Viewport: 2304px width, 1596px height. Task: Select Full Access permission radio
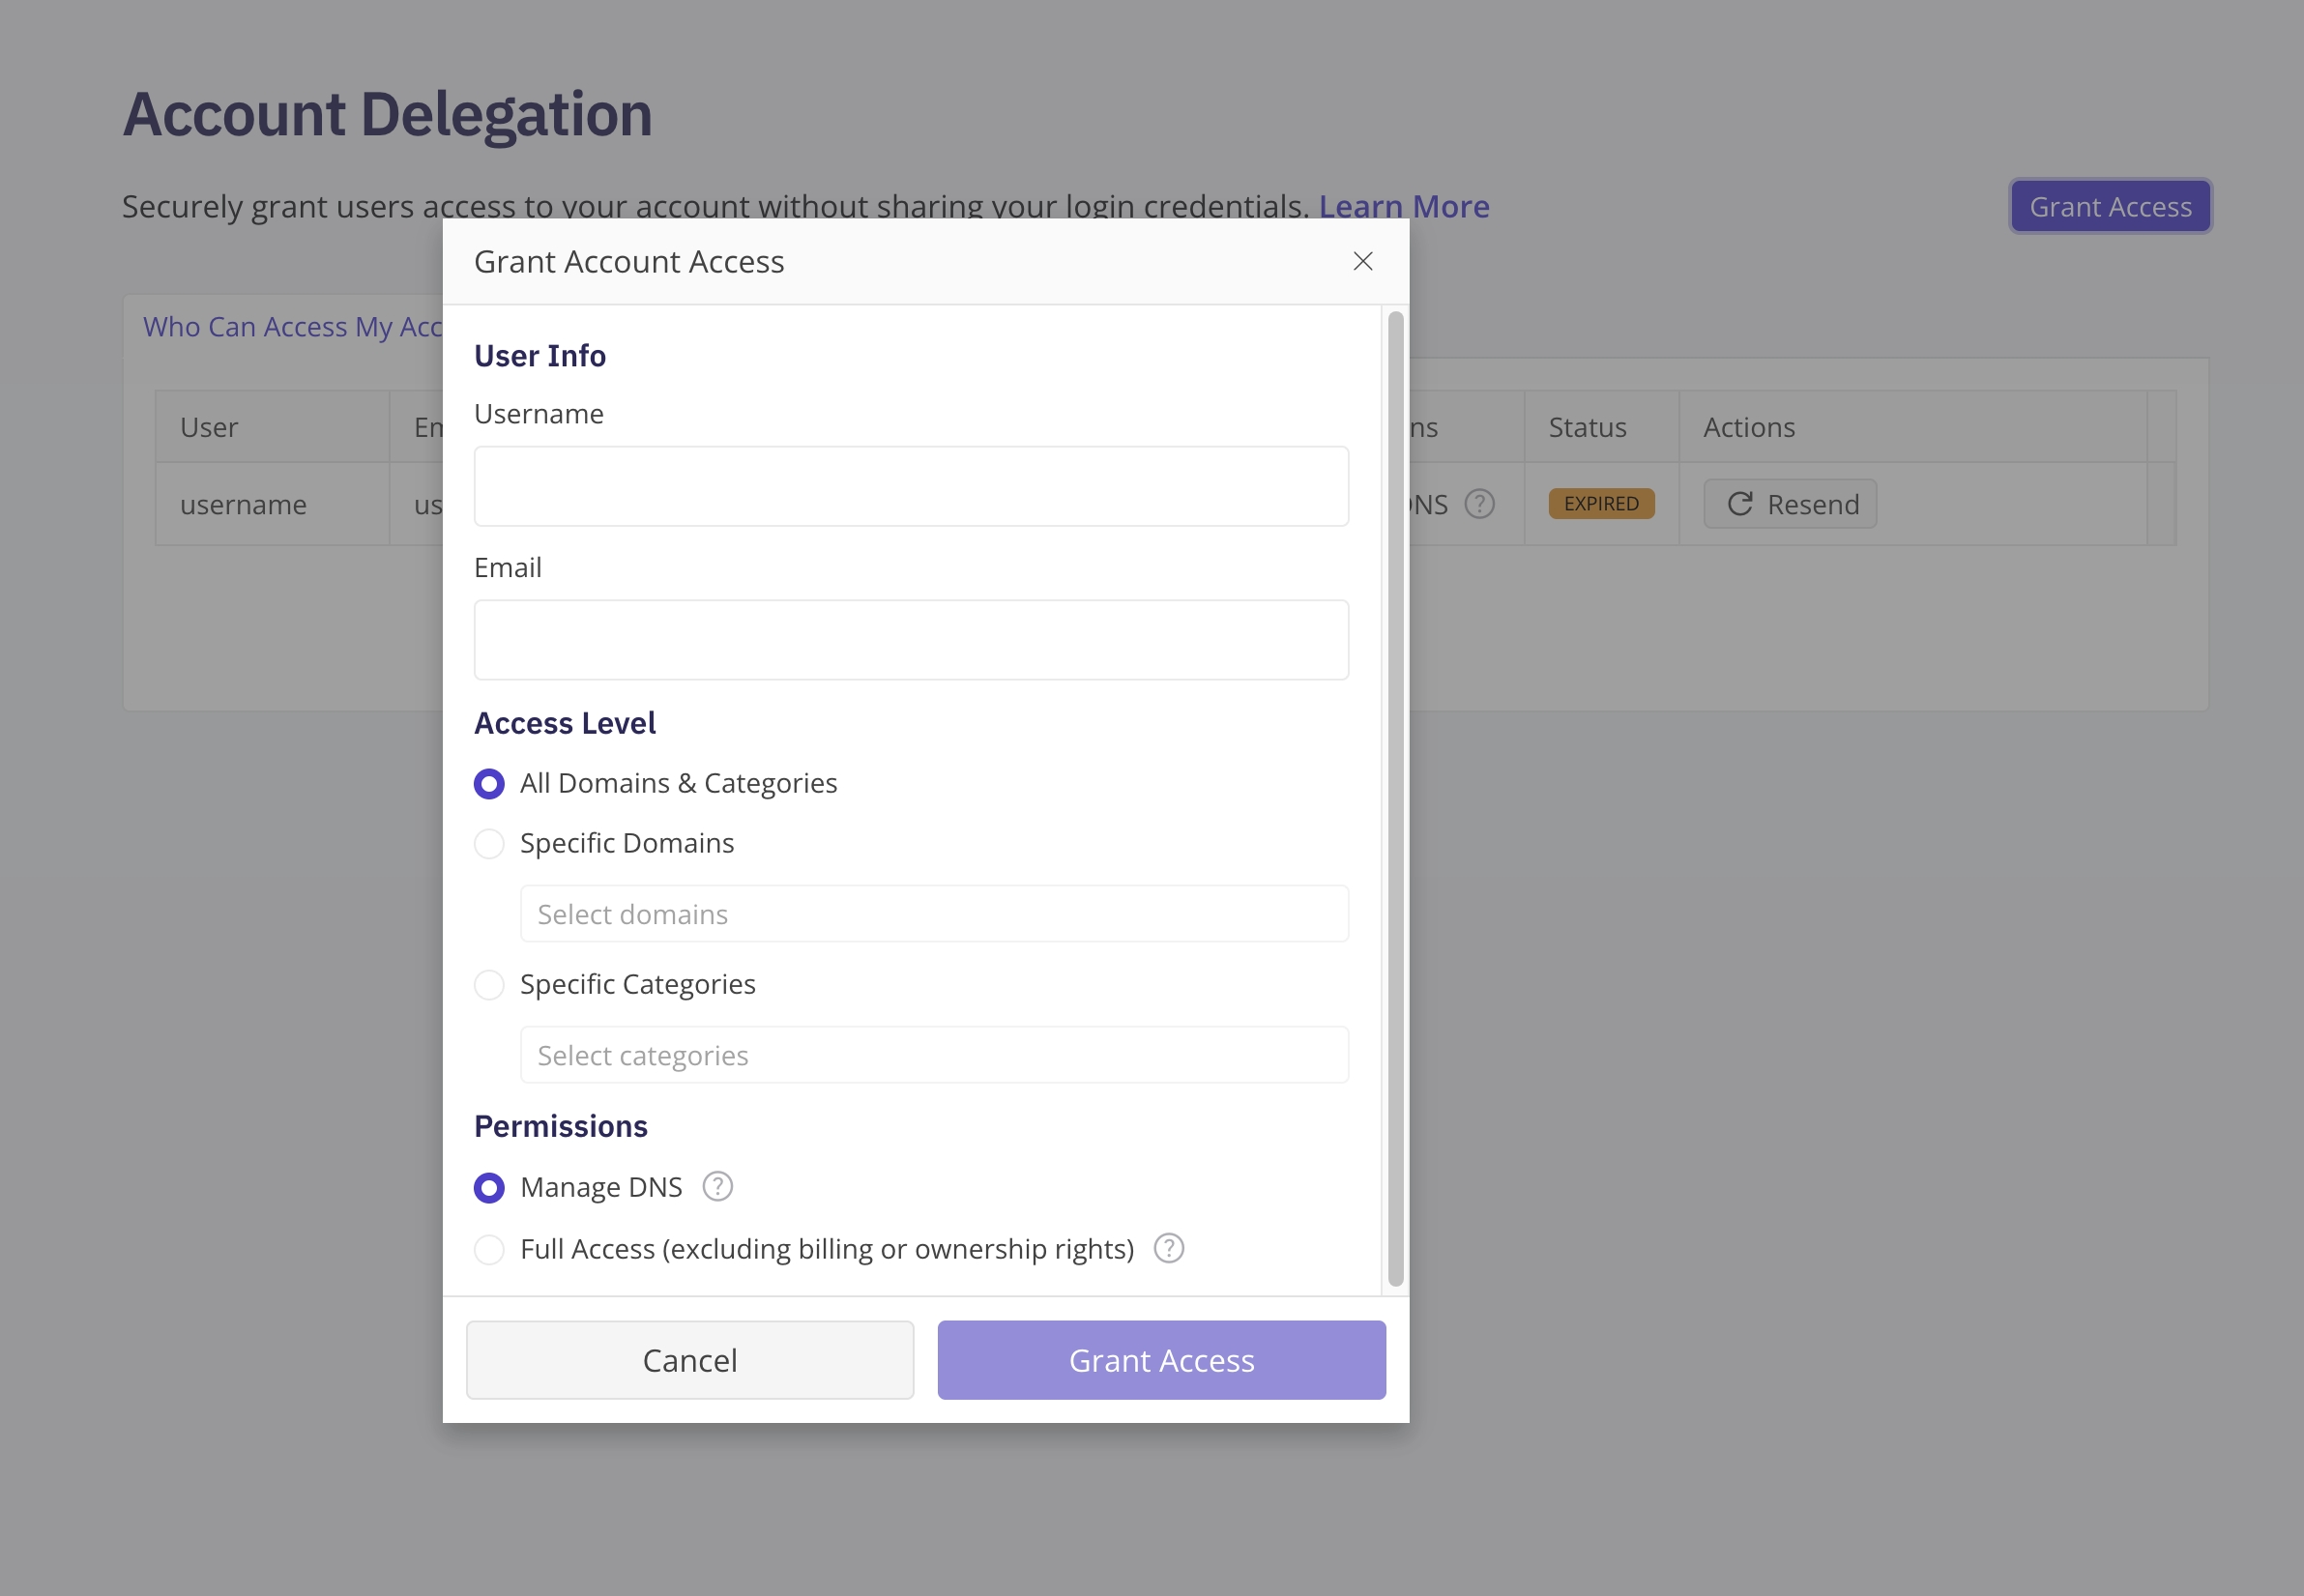tap(489, 1250)
